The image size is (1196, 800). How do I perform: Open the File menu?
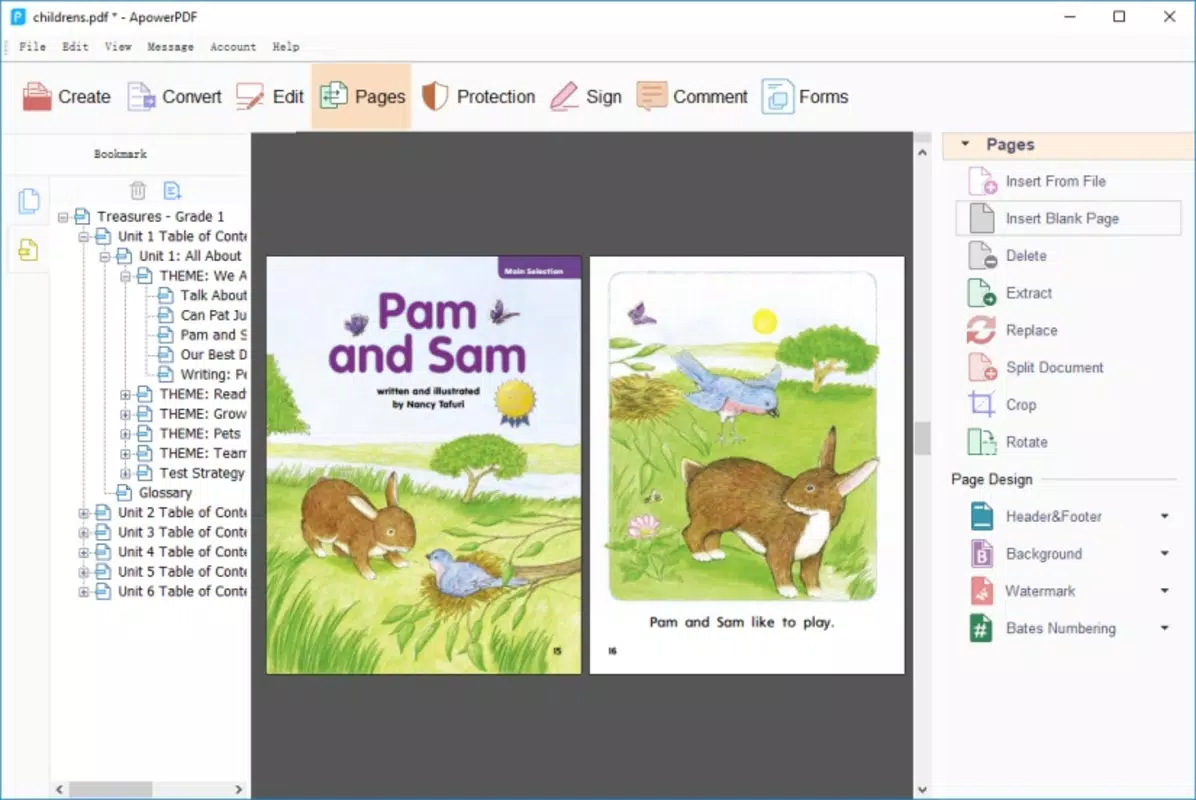(x=32, y=47)
